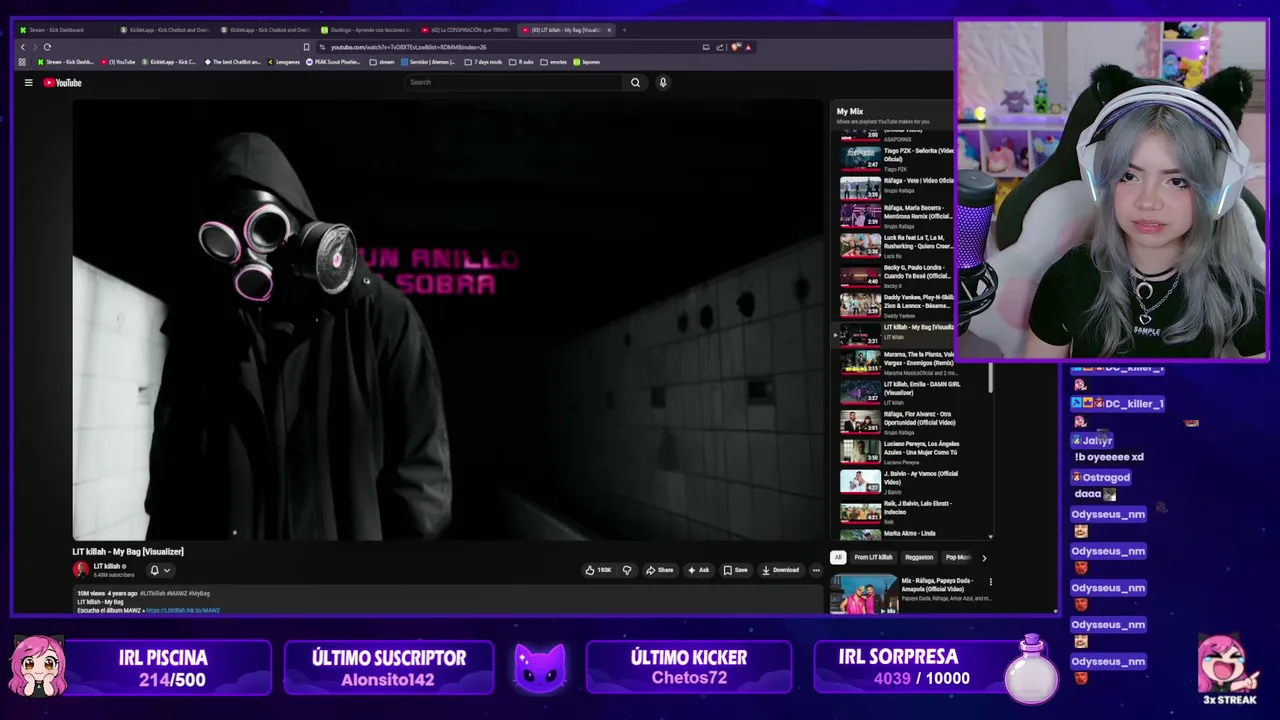
Task: Open the Japones bookmark
Action: point(587,62)
